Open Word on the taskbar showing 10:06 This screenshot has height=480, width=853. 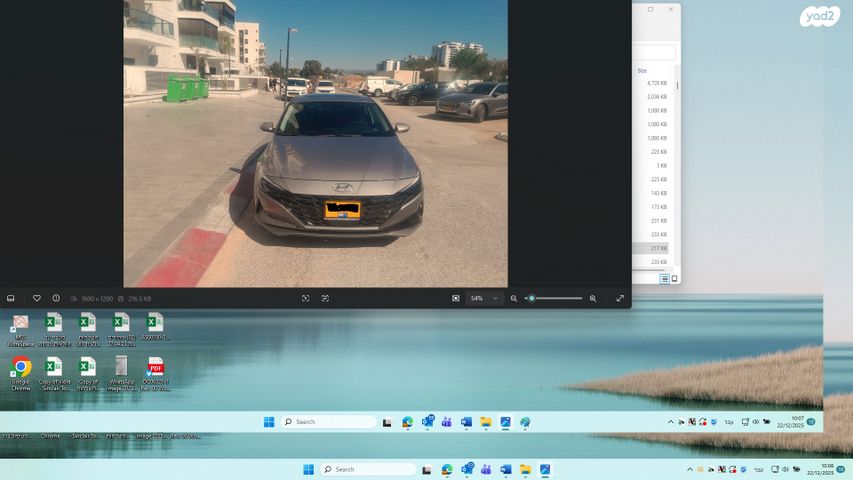(x=506, y=470)
